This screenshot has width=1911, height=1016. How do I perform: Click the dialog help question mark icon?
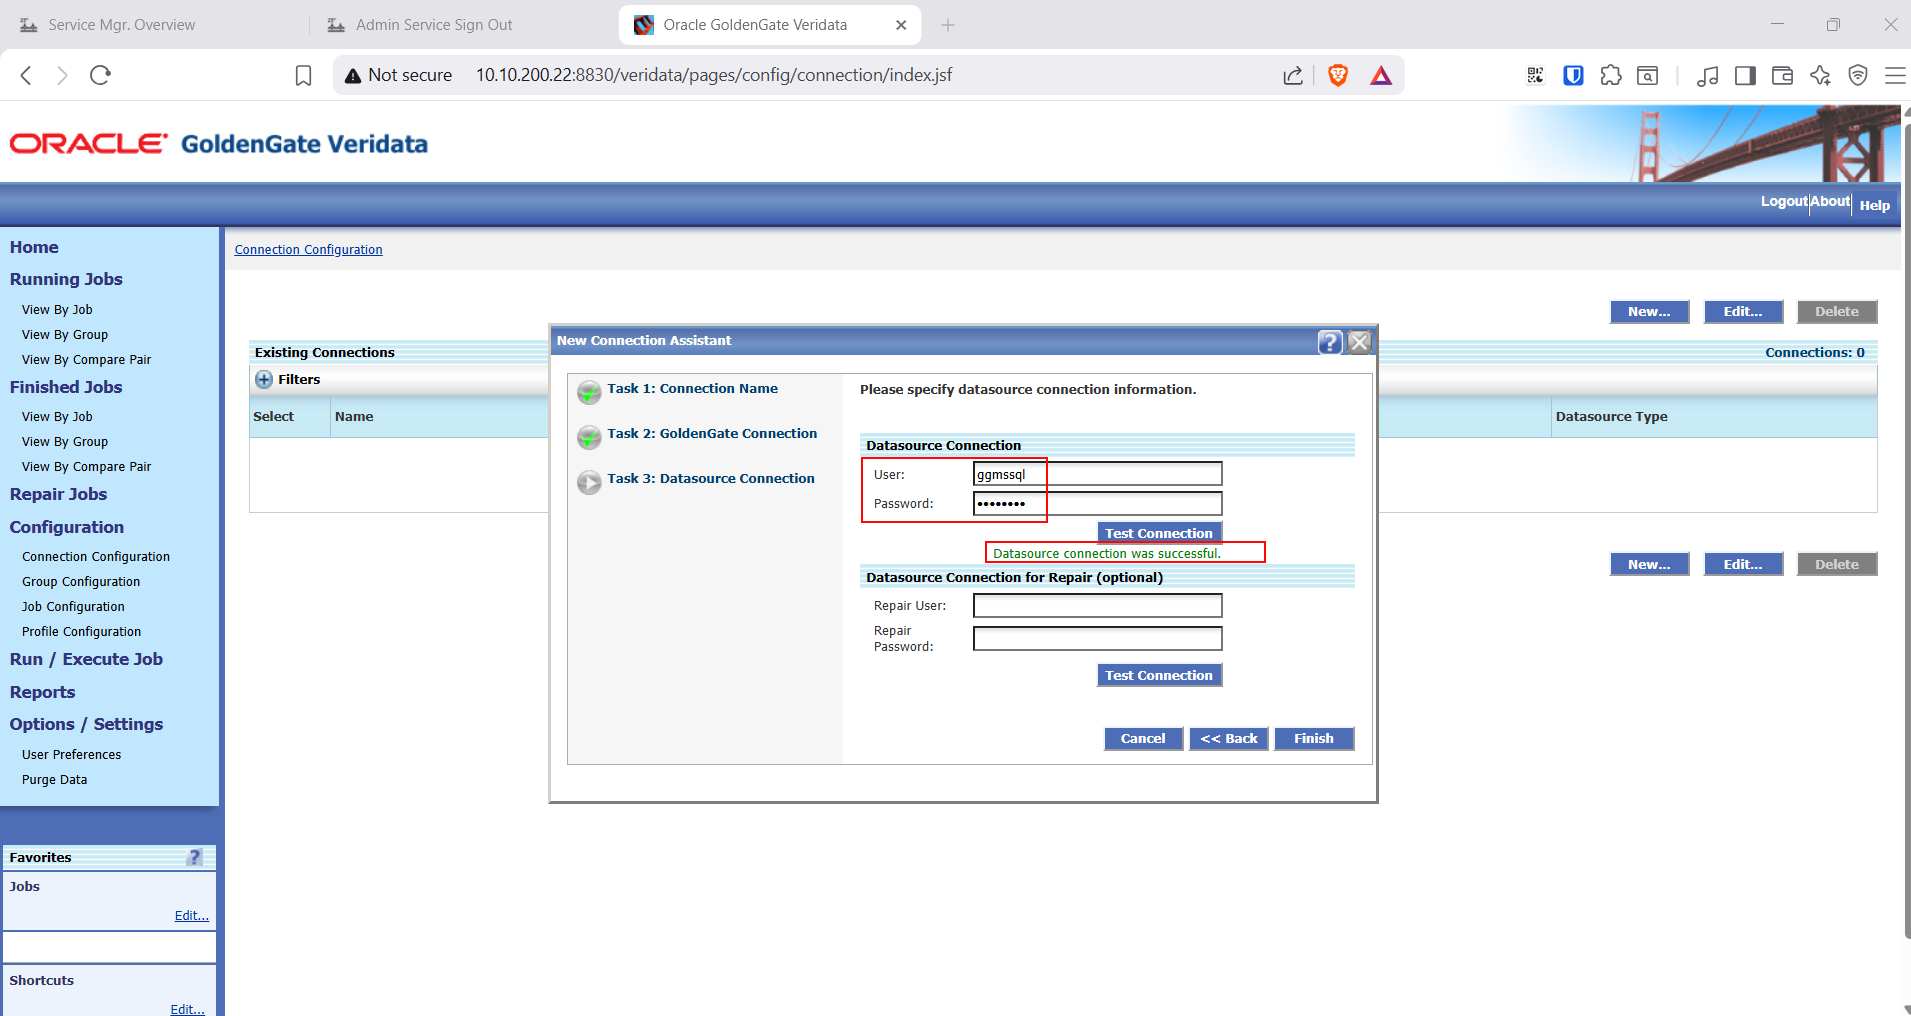[1329, 342]
